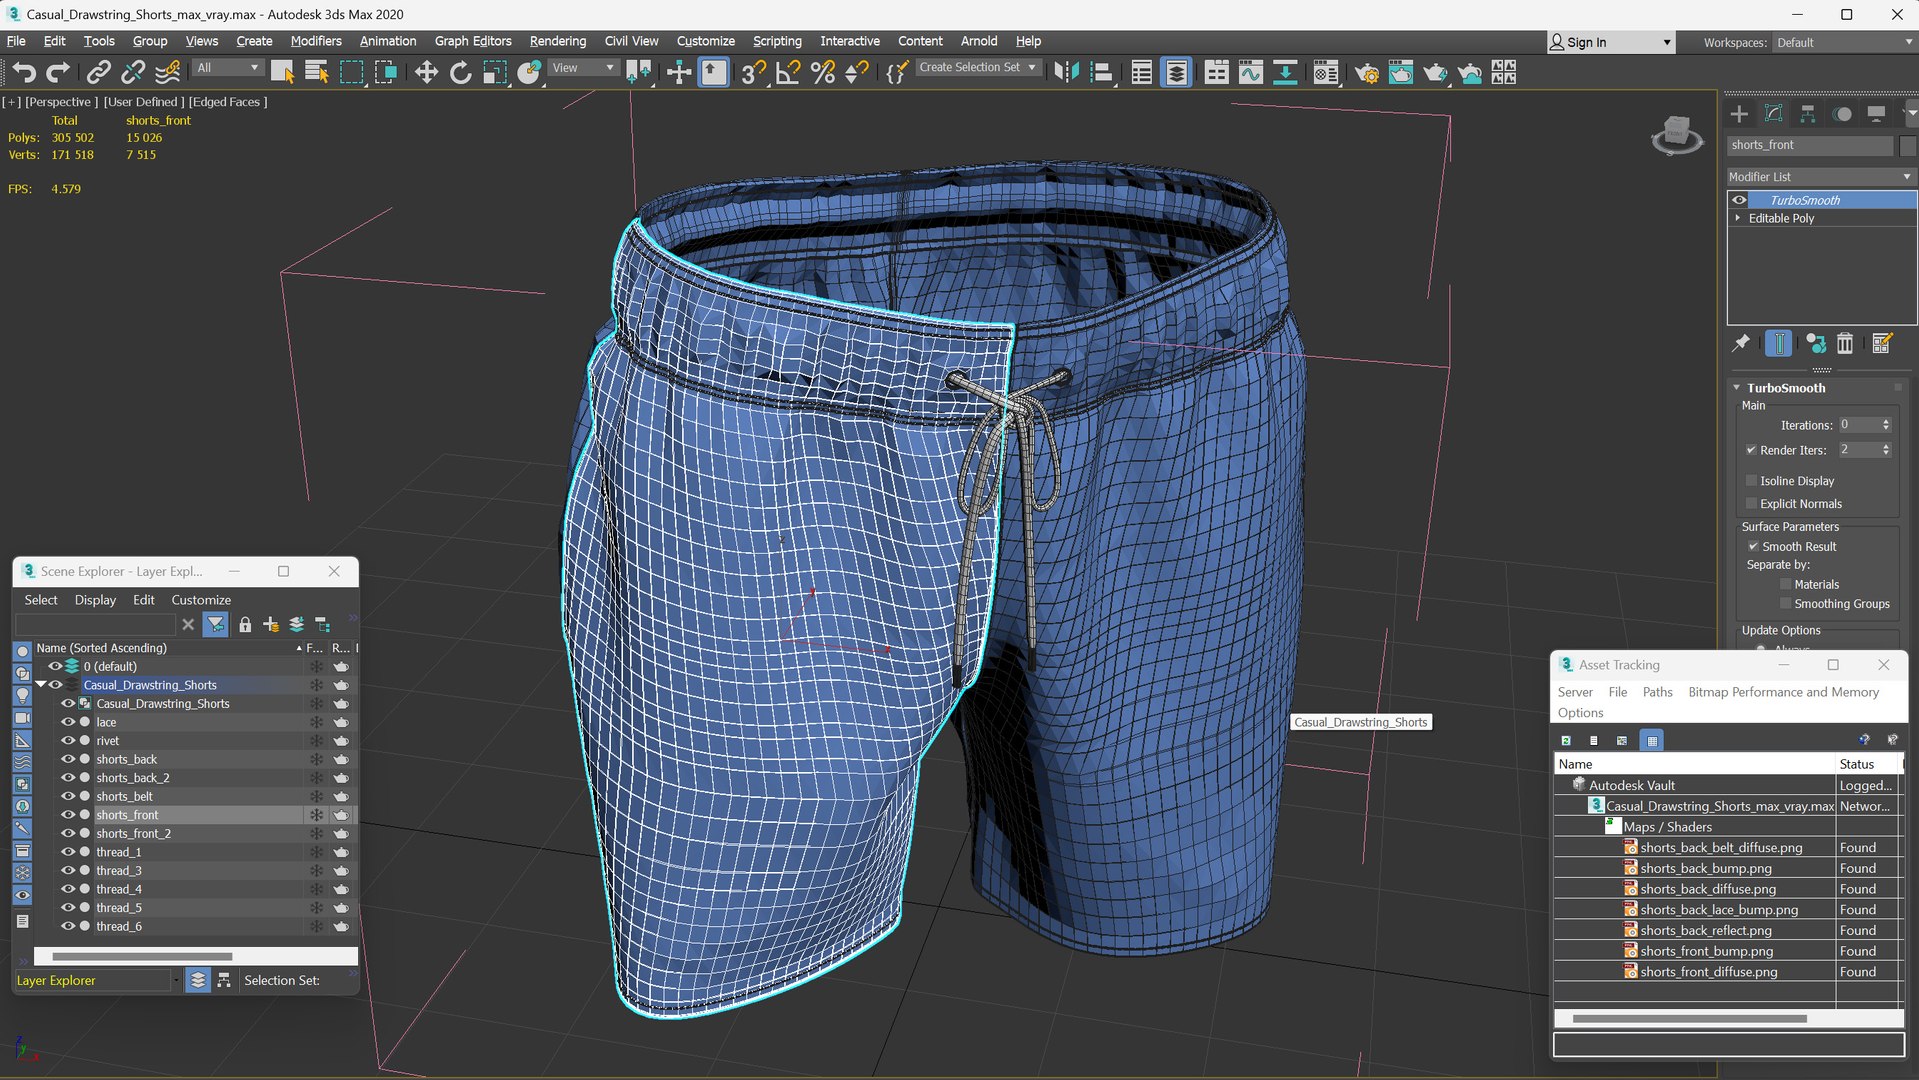1919x1080 pixels.
Task: Enable the Isoline Display checkbox
Action: click(x=1751, y=481)
